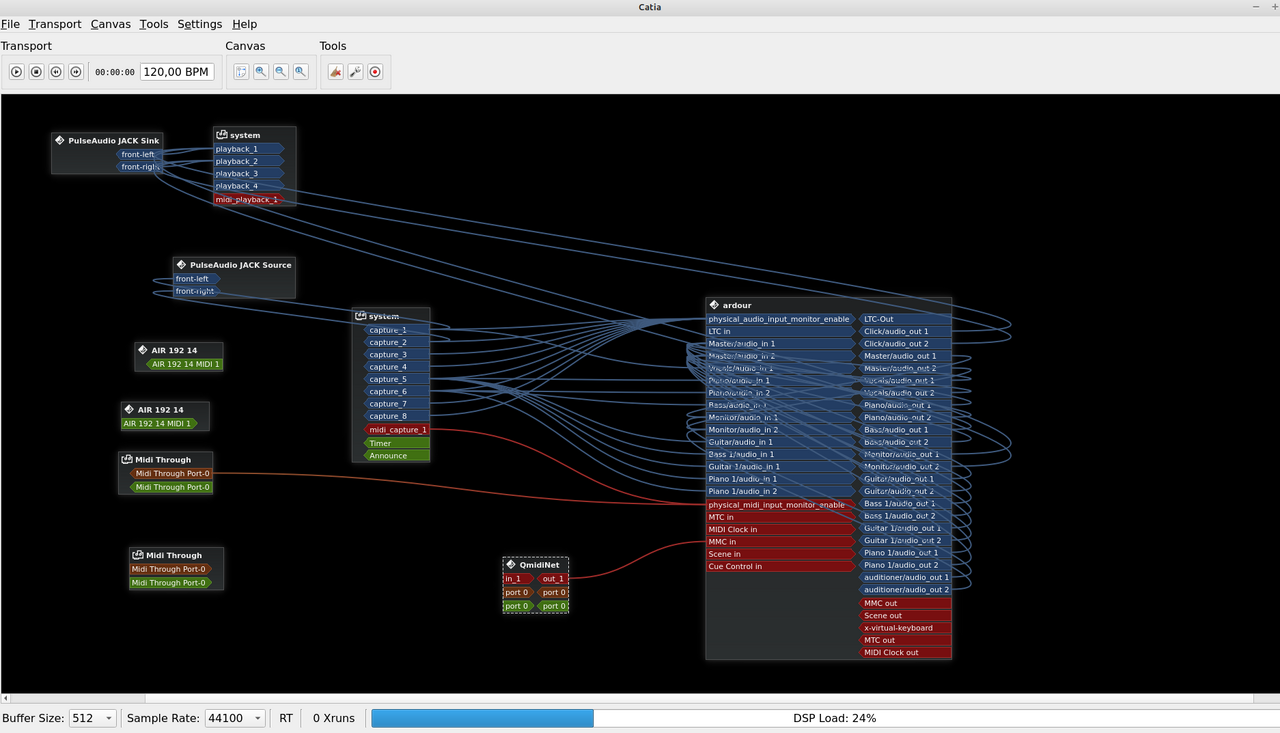Open JACK configuration wrench tool
The image size is (1280, 733).
355,72
